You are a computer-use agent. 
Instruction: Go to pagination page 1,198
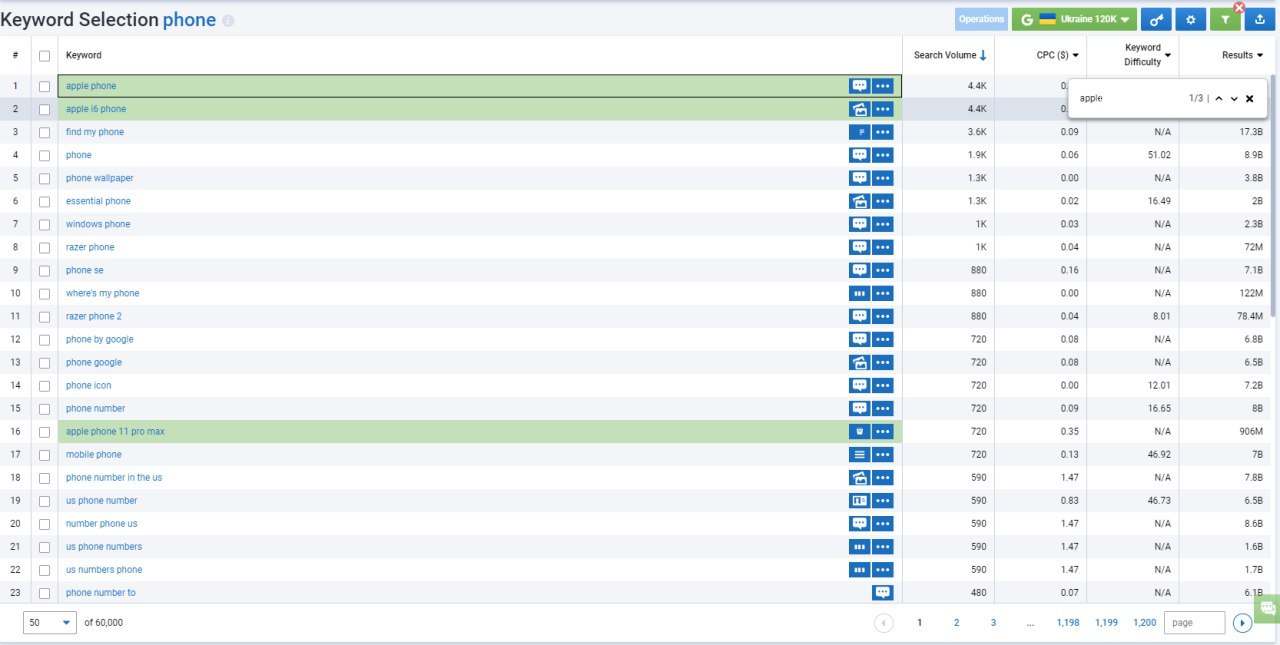(1068, 622)
